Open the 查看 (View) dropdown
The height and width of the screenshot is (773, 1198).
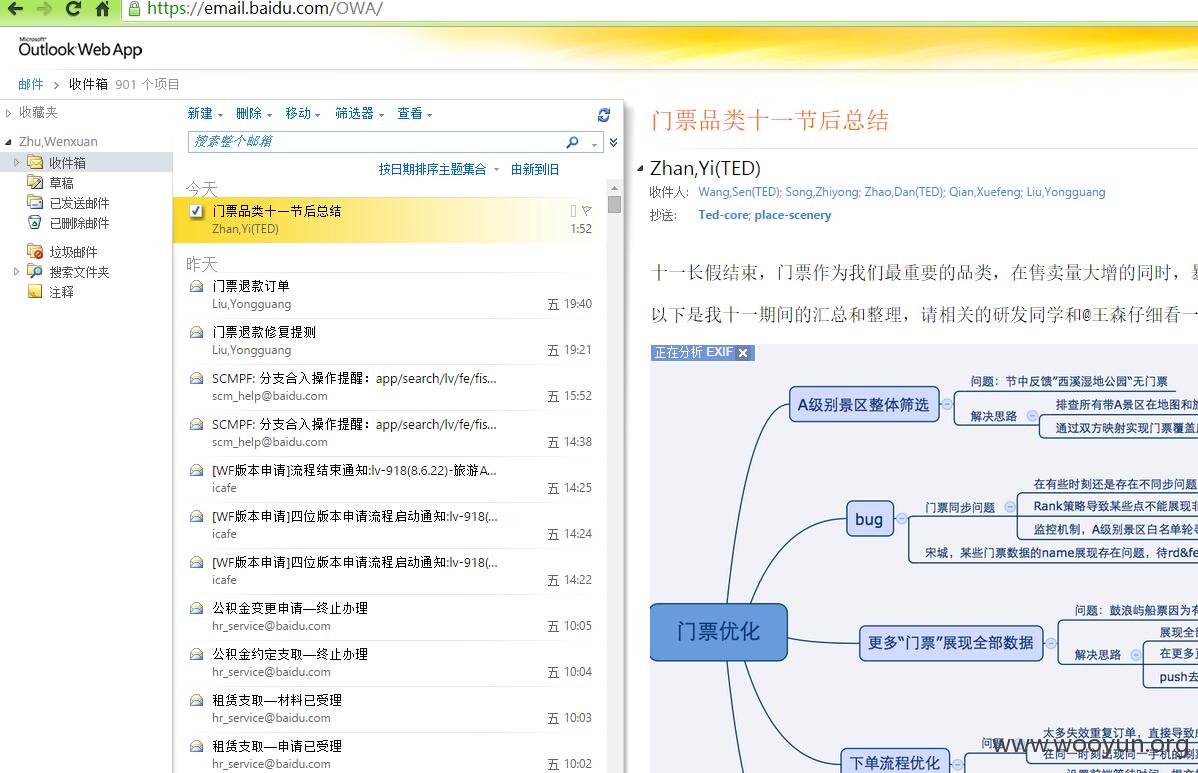(x=415, y=113)
